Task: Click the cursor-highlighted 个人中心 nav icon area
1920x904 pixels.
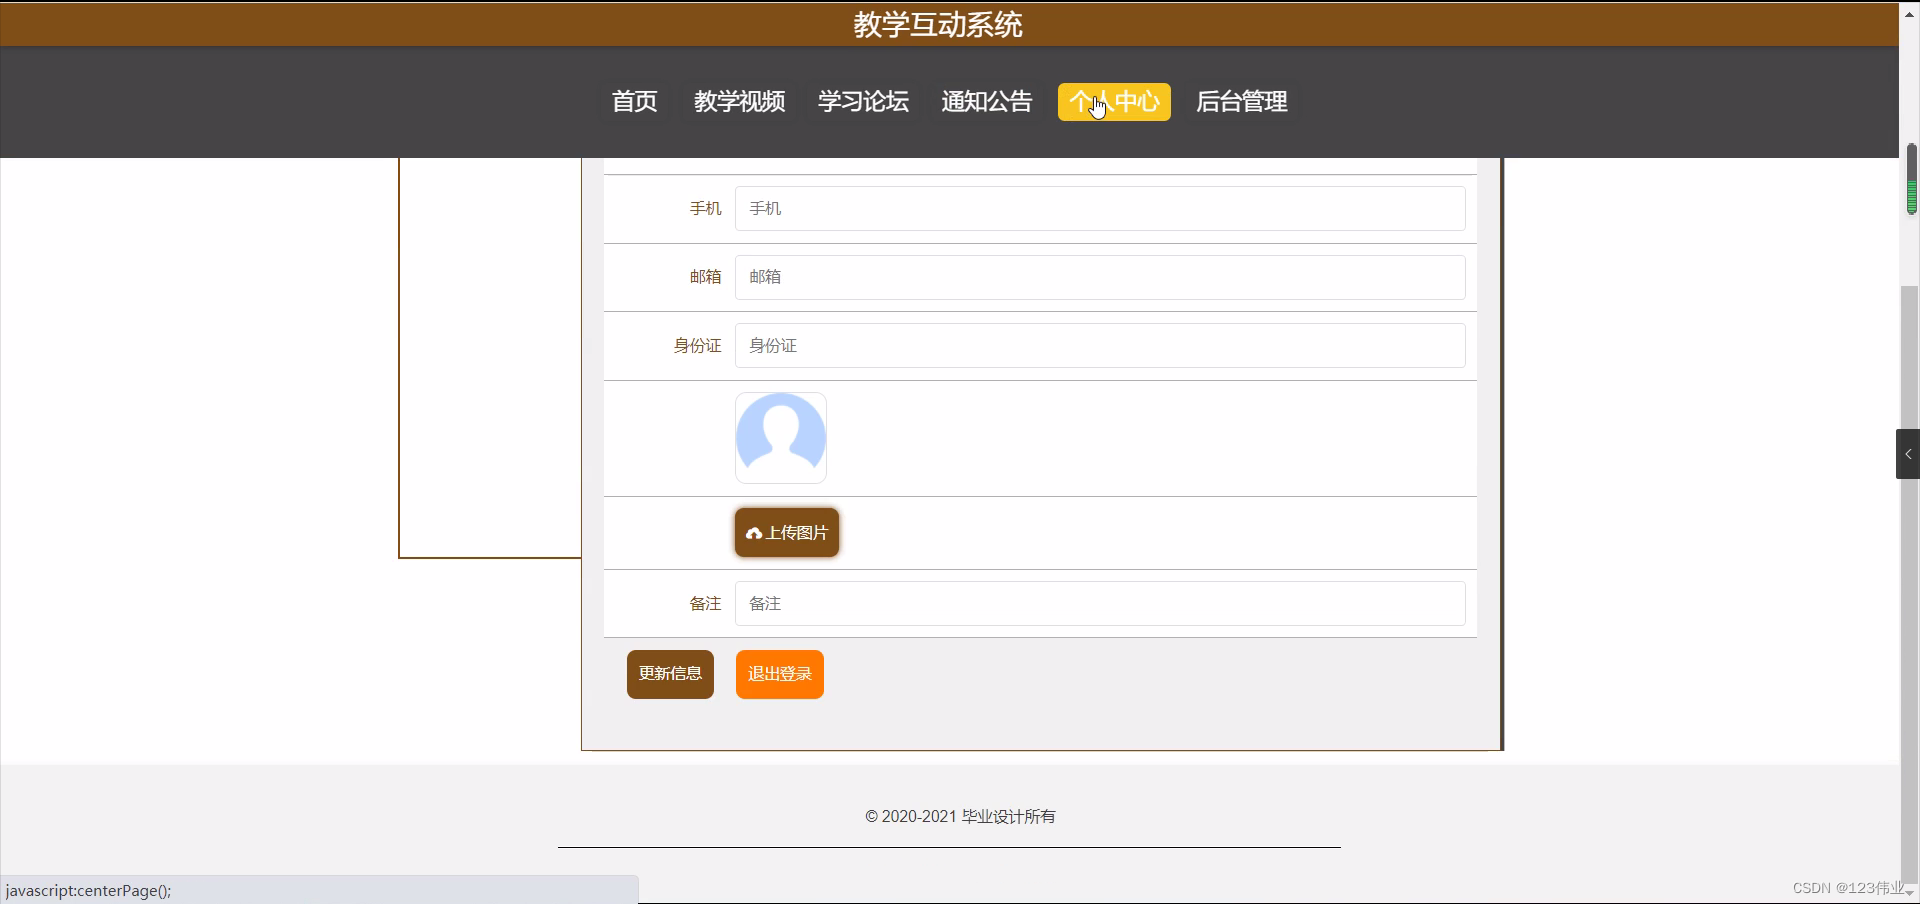Action: pyautogui.click(x=1113, y=101)
